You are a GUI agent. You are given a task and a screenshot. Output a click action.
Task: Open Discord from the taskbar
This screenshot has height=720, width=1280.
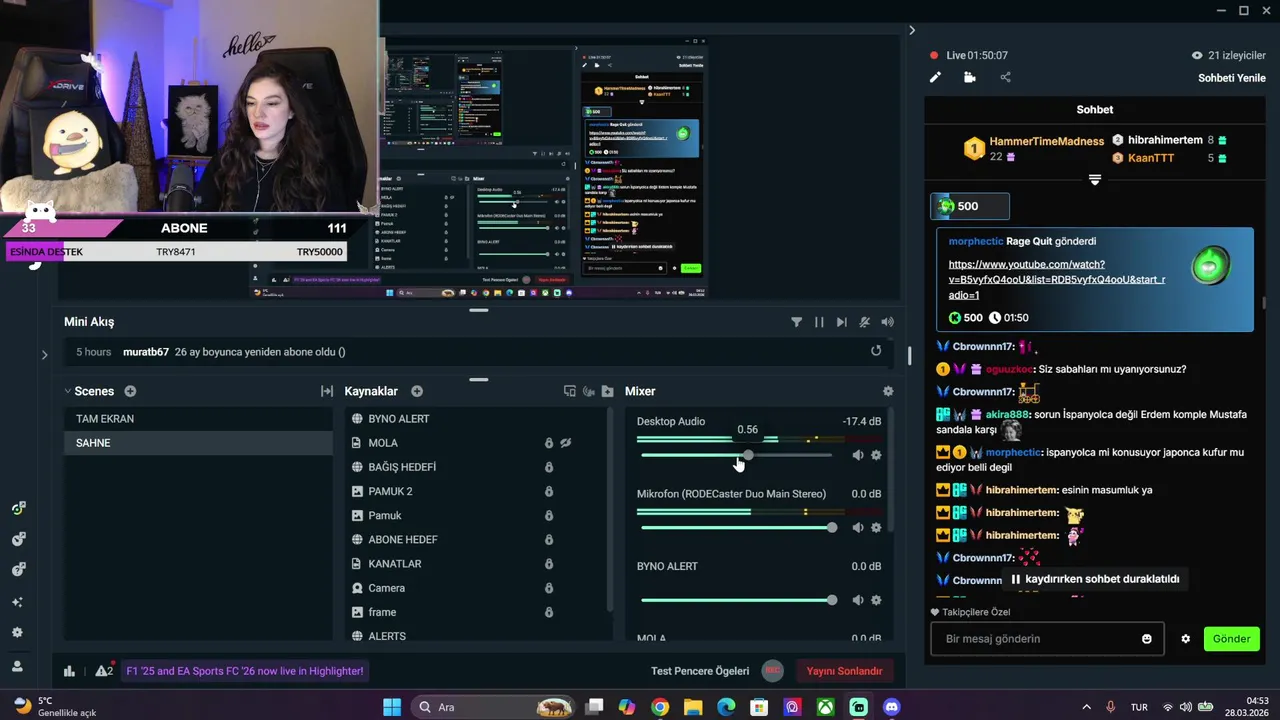click(891, 707)
